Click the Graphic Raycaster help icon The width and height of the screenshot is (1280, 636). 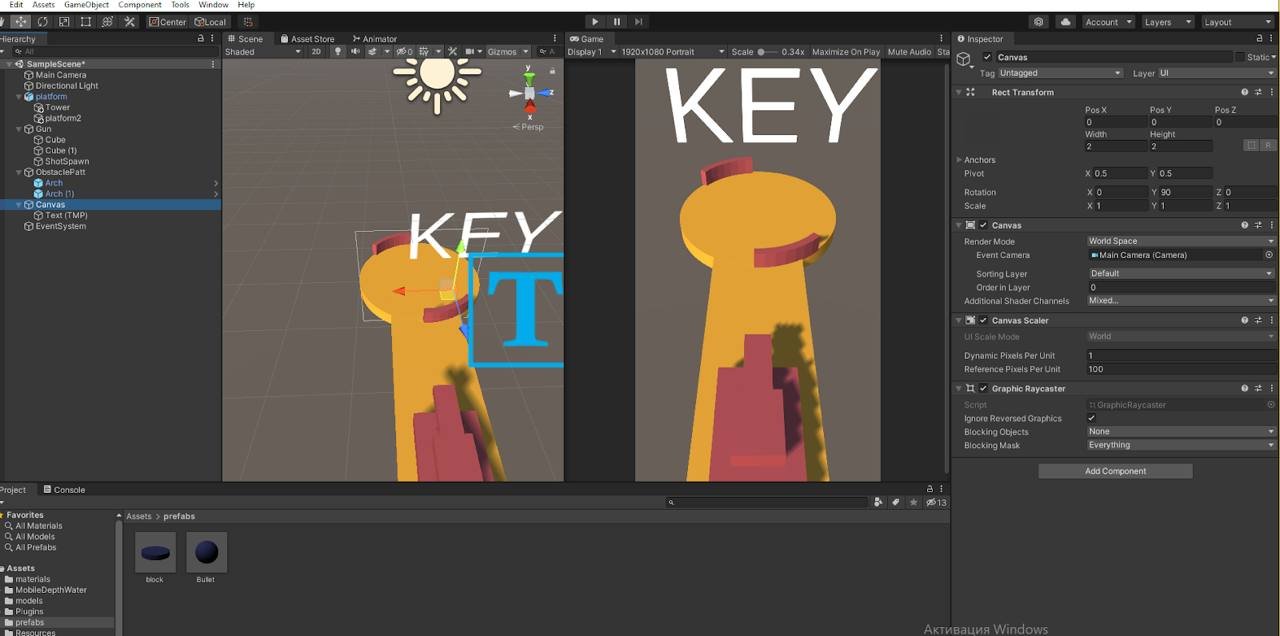coord(1245,388)
